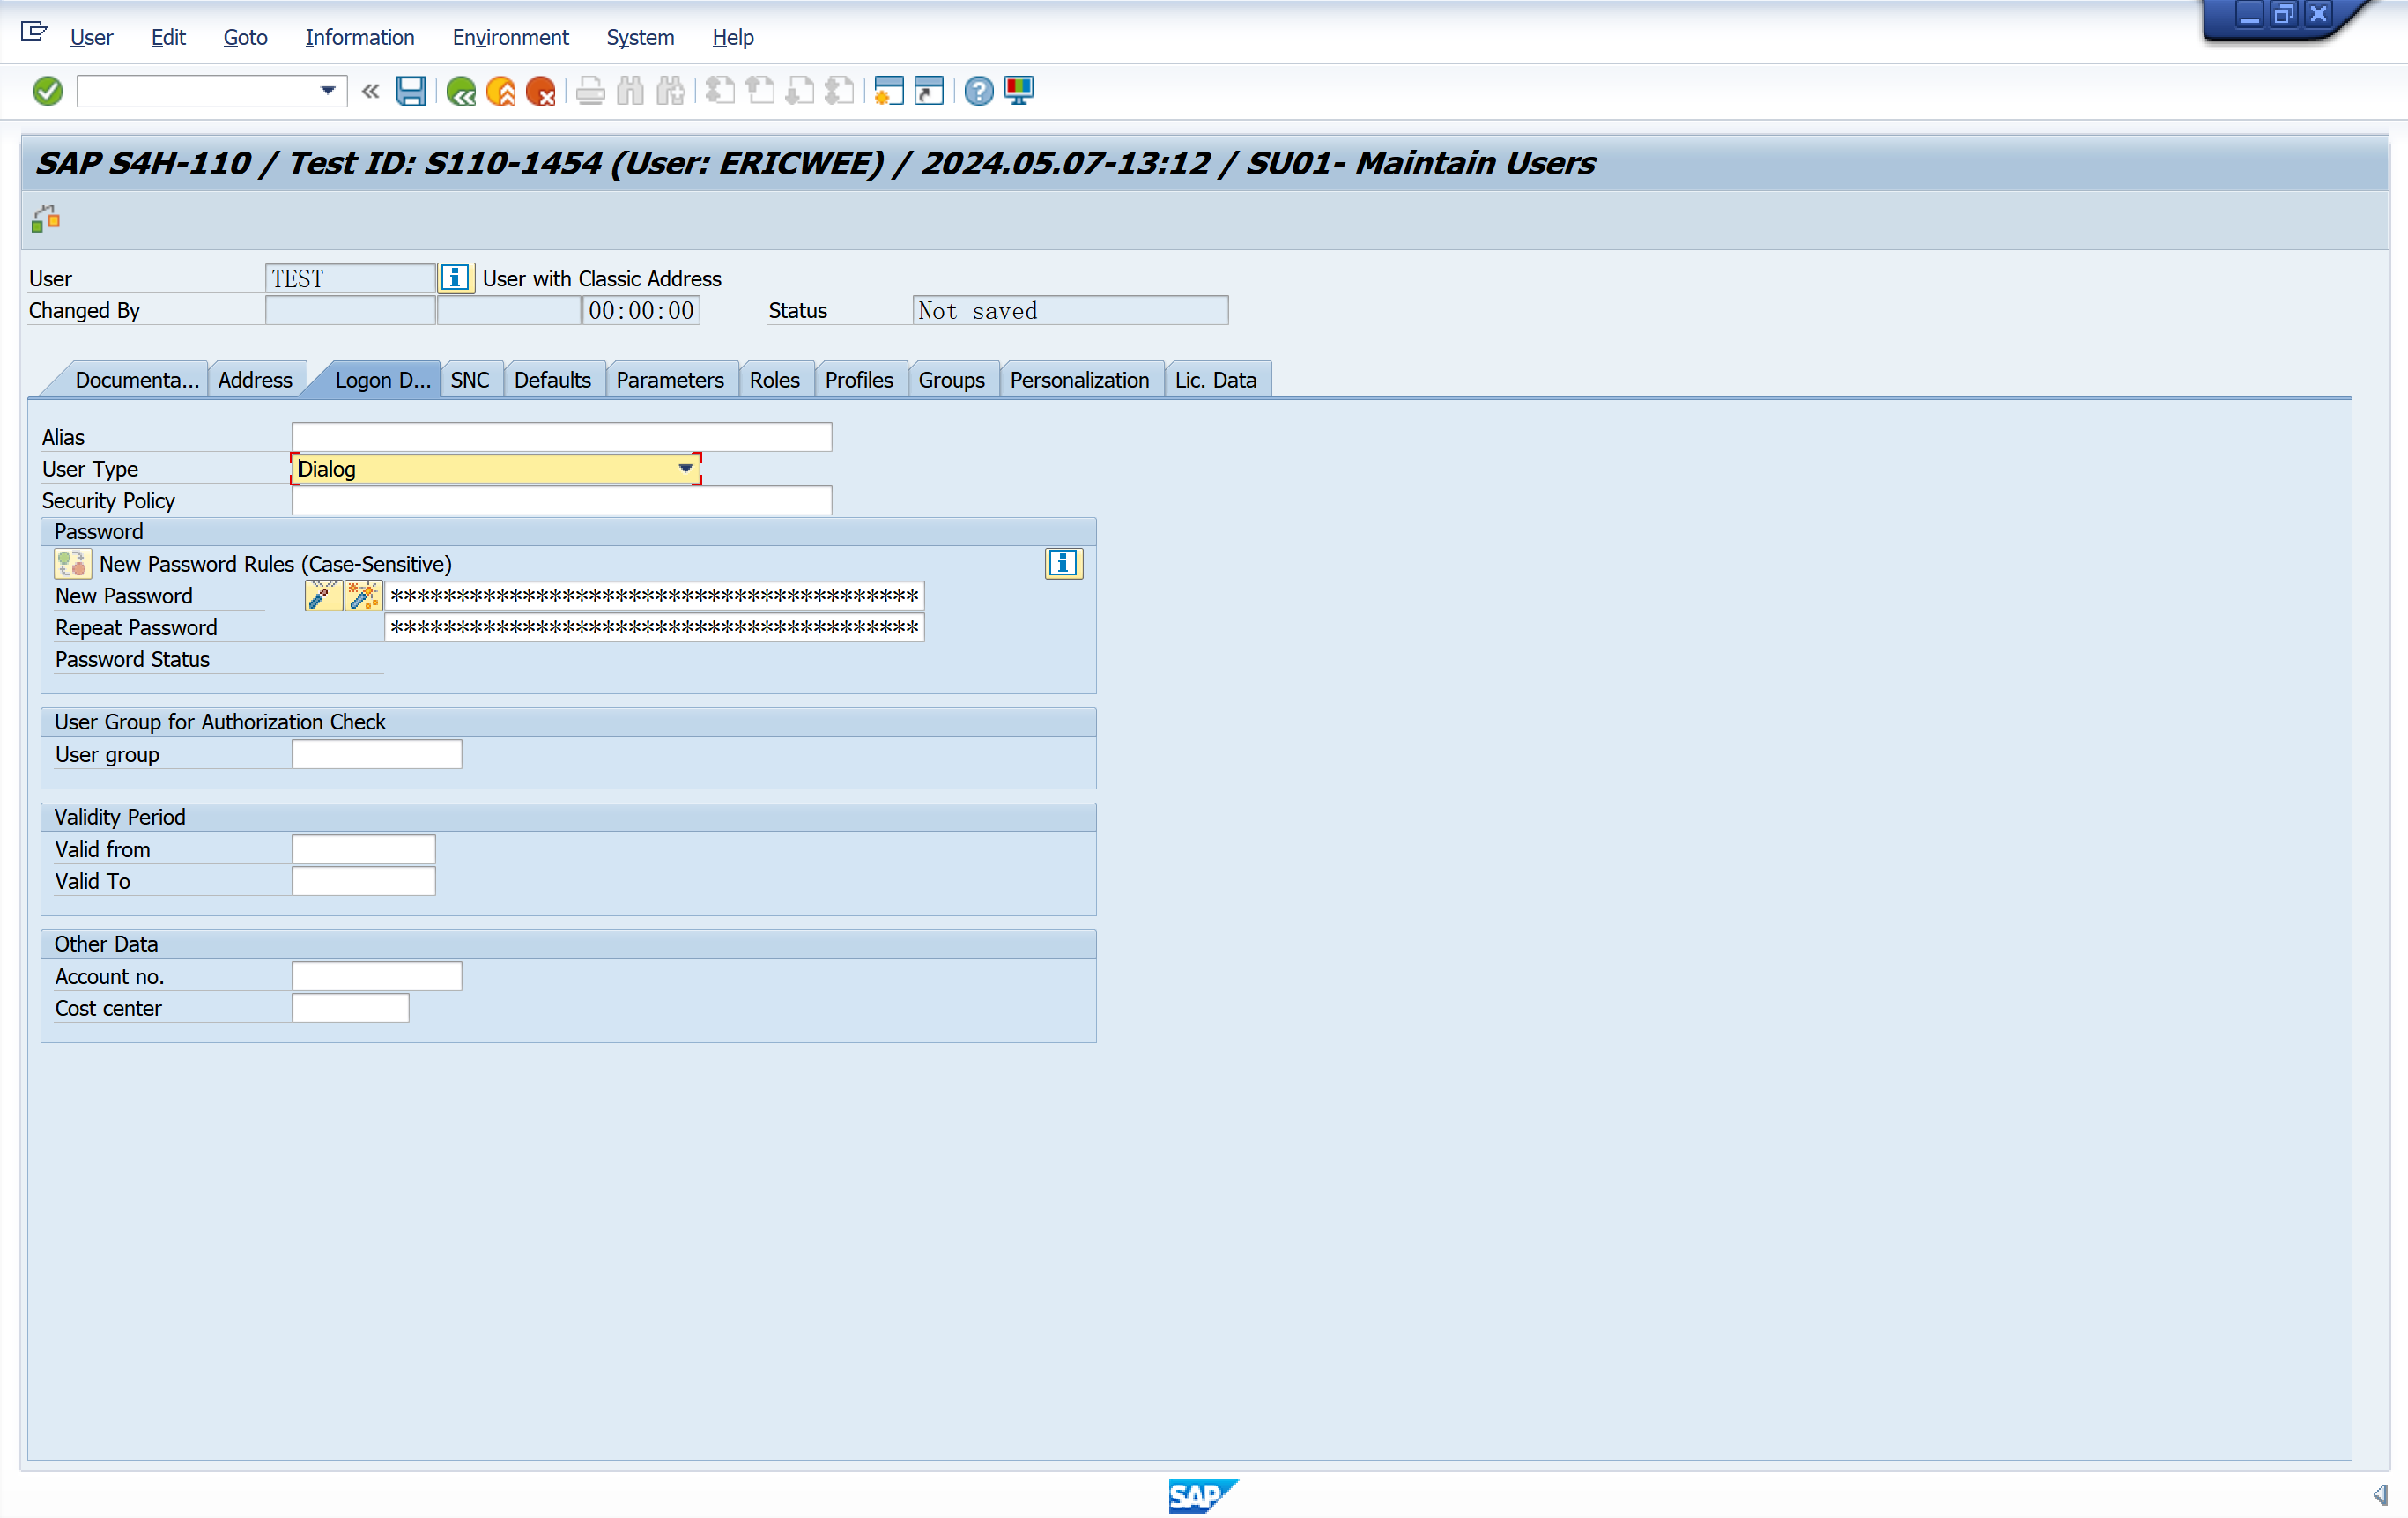
Task: Click the Create New Session icon
Action: [x=888, y=91]
